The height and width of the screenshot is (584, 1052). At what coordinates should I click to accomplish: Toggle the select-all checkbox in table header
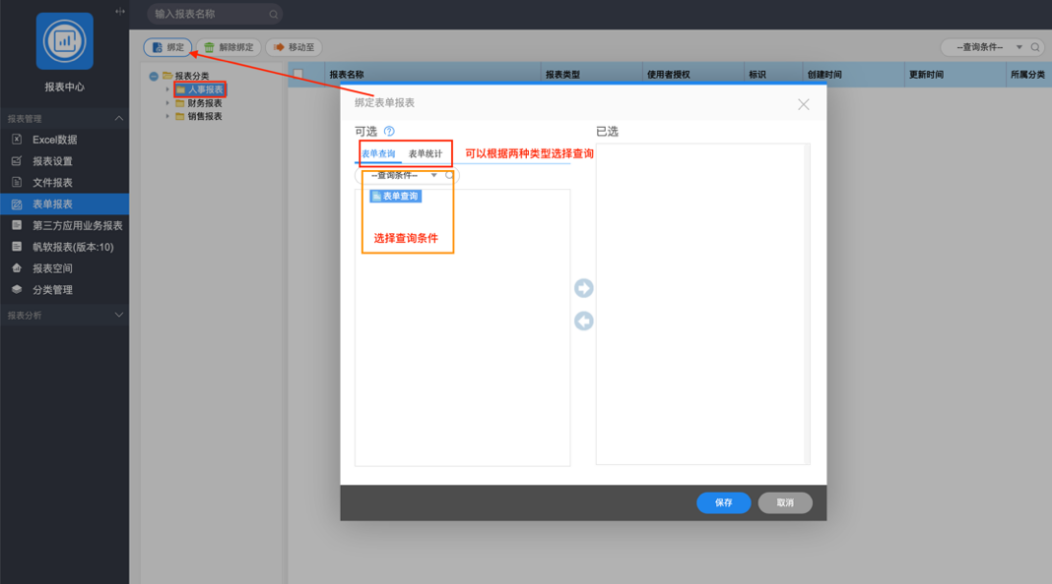pyautogui.click(x=298, y=74)
